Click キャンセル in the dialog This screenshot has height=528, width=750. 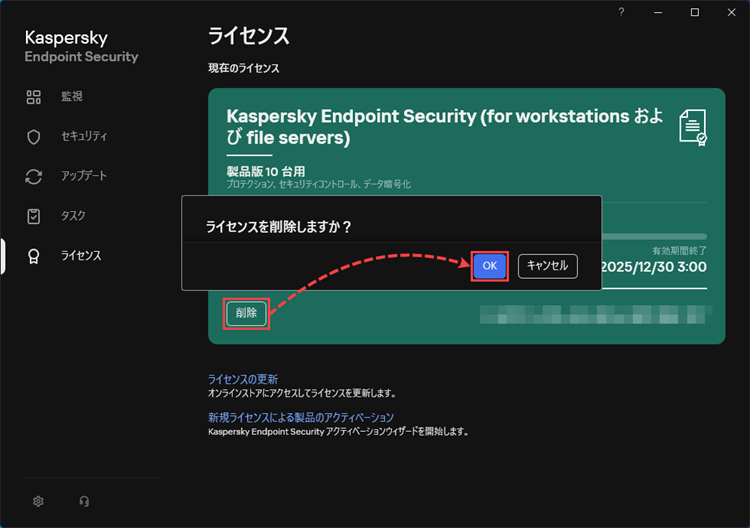(548, 266)
